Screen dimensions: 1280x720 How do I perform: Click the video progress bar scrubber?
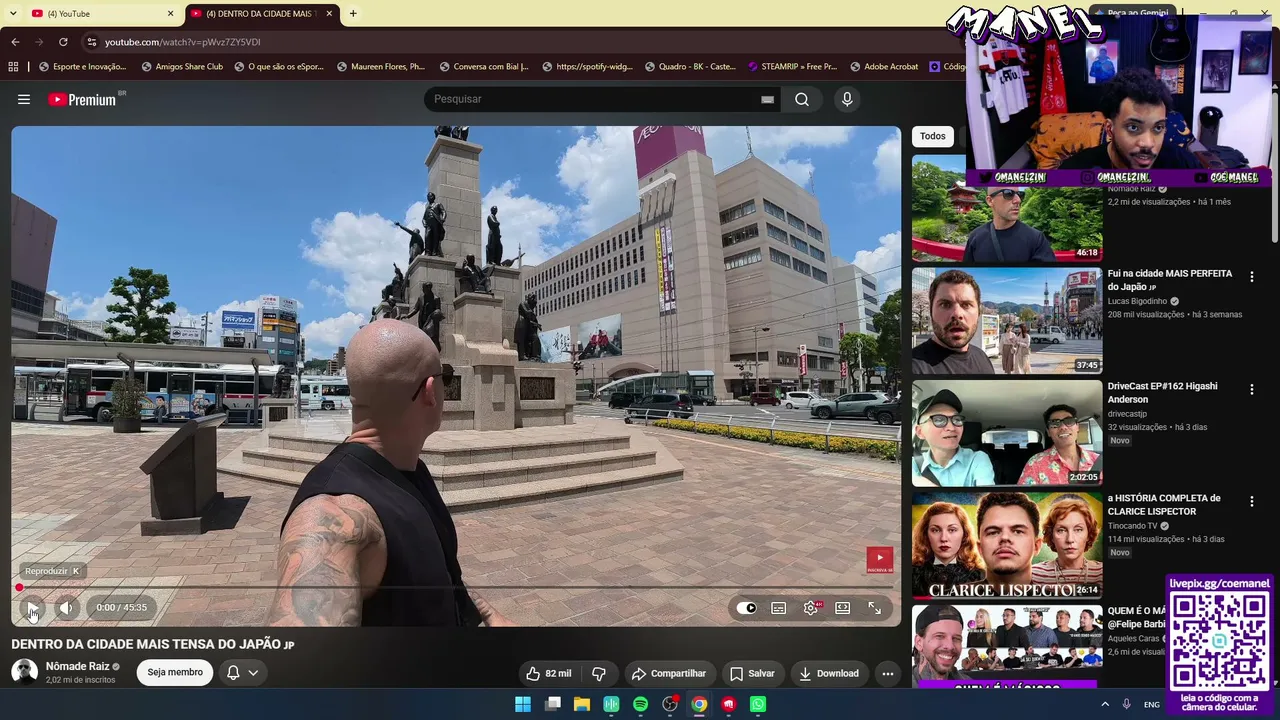[x=19, y=588]
